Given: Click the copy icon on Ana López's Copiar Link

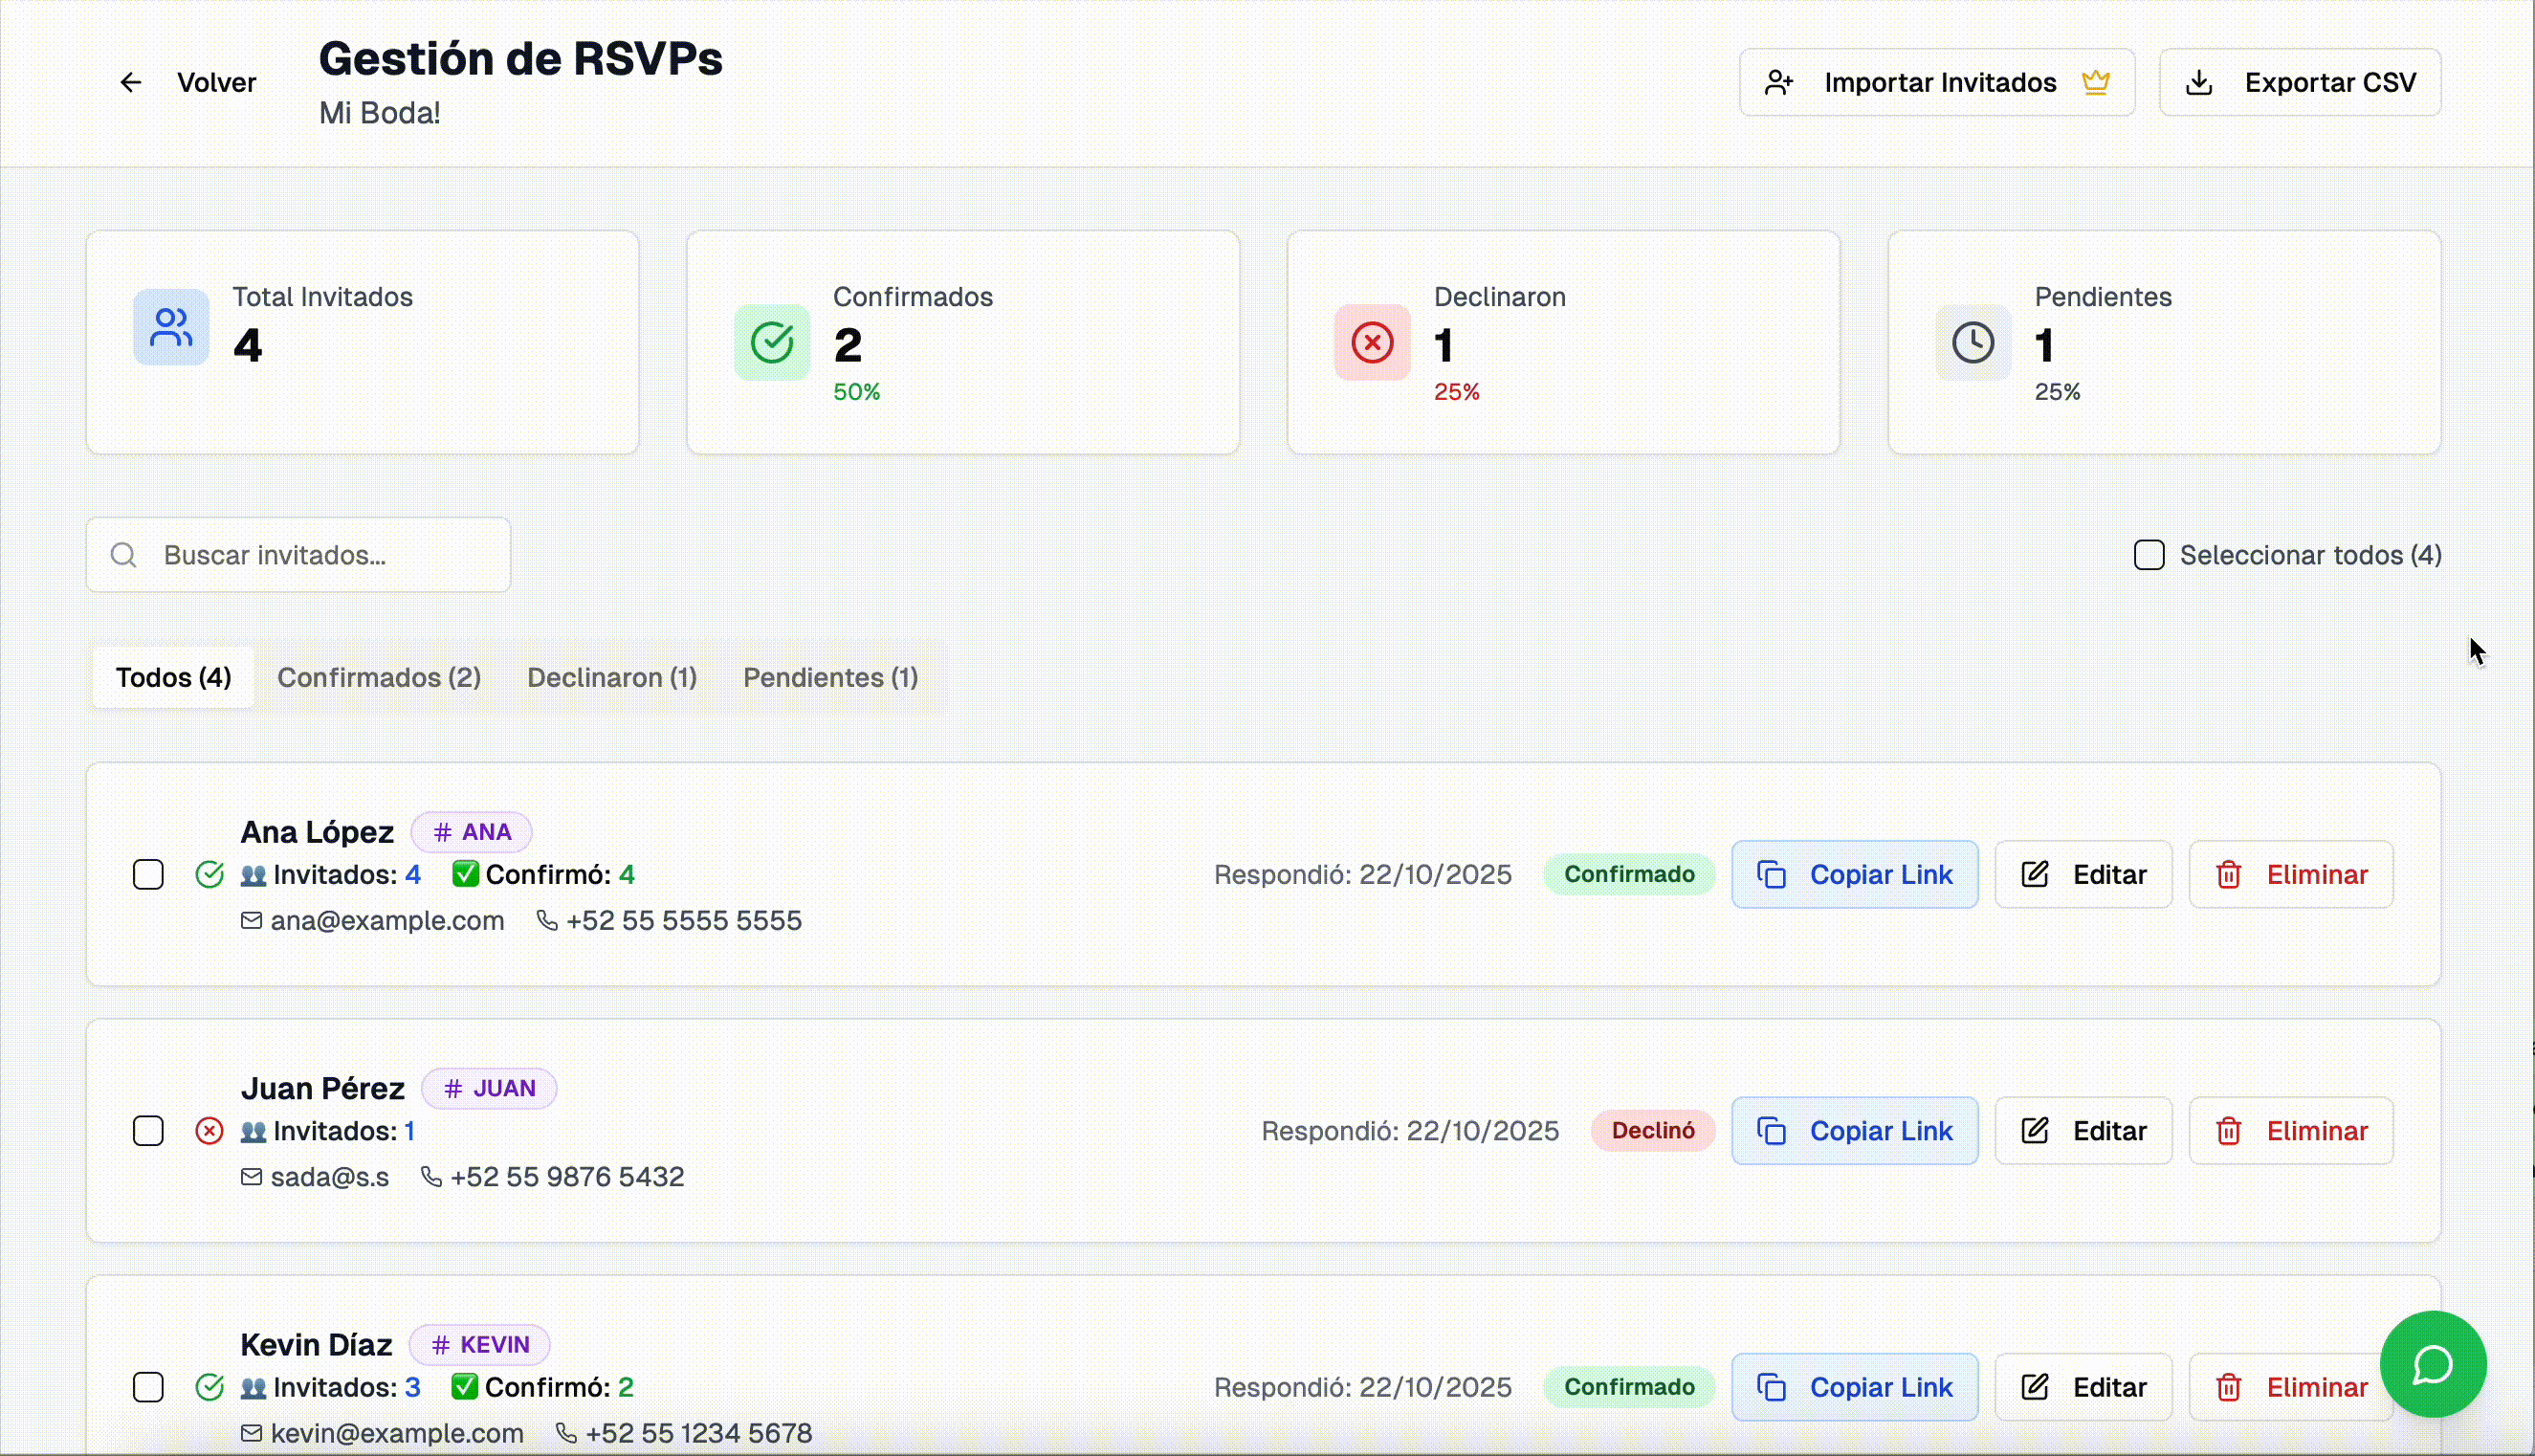Looking at the screenshot, I should pyautogui.click(x=1772, y=873).
